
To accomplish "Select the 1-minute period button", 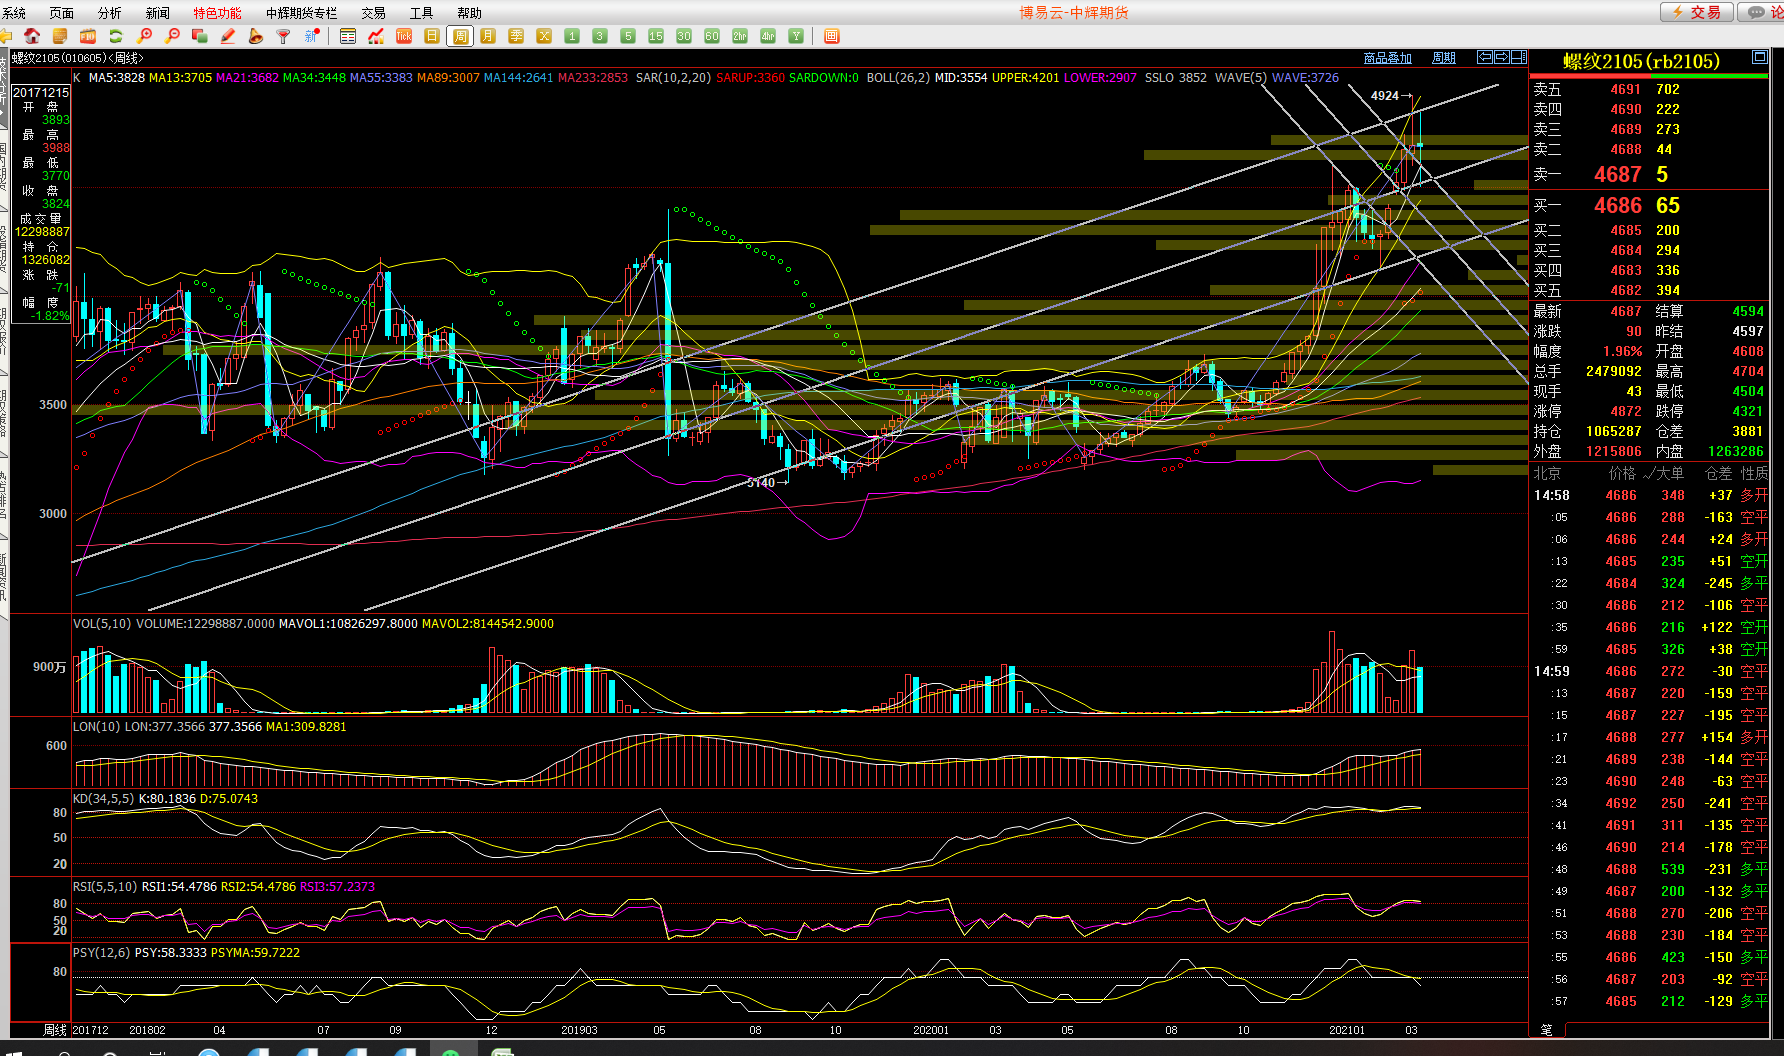I will click(x=572, y=36).
